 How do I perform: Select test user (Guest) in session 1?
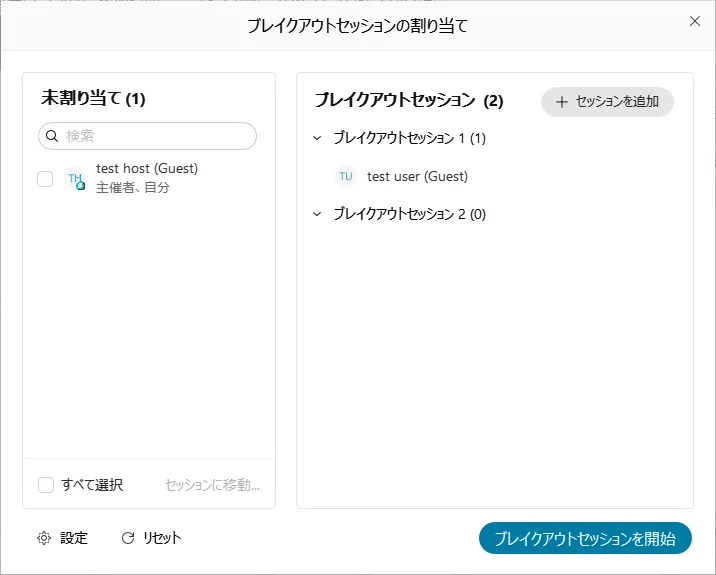coord(417,176)
